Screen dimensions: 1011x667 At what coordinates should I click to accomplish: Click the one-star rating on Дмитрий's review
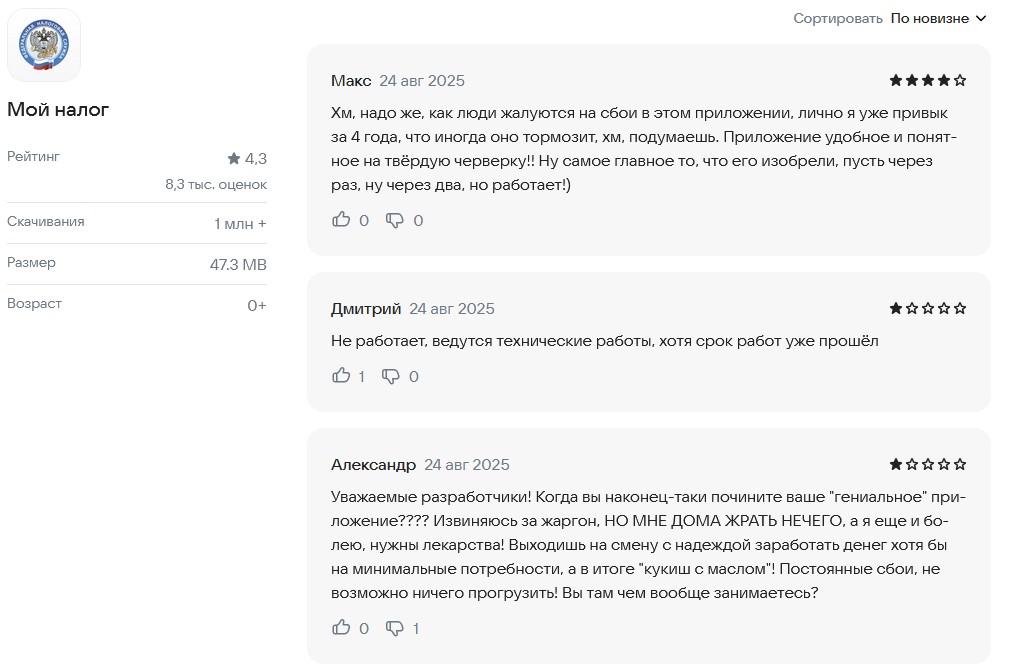[927, 308]
